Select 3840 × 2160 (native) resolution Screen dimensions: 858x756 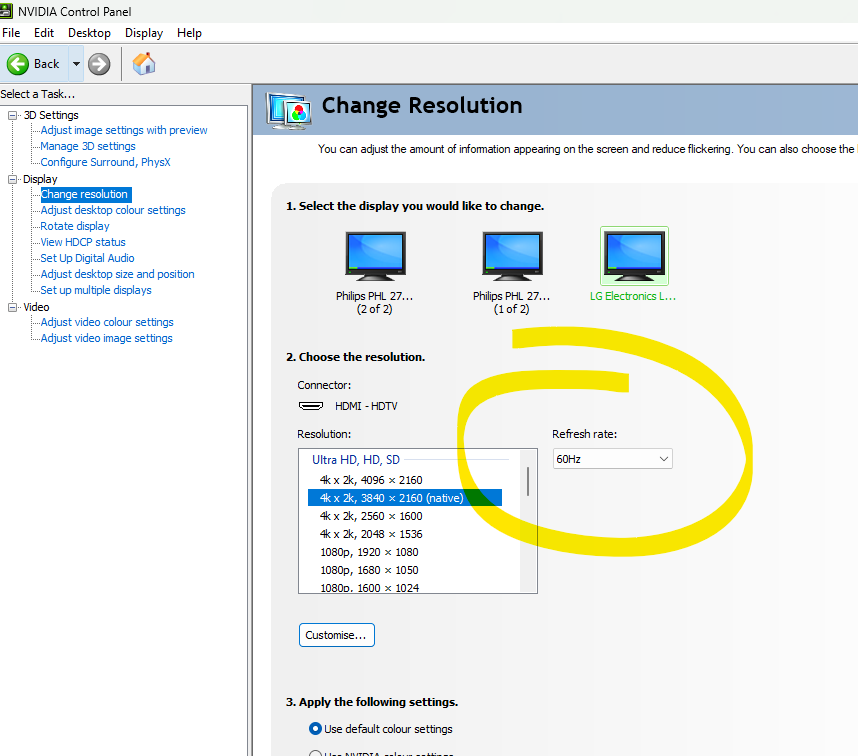404,498
